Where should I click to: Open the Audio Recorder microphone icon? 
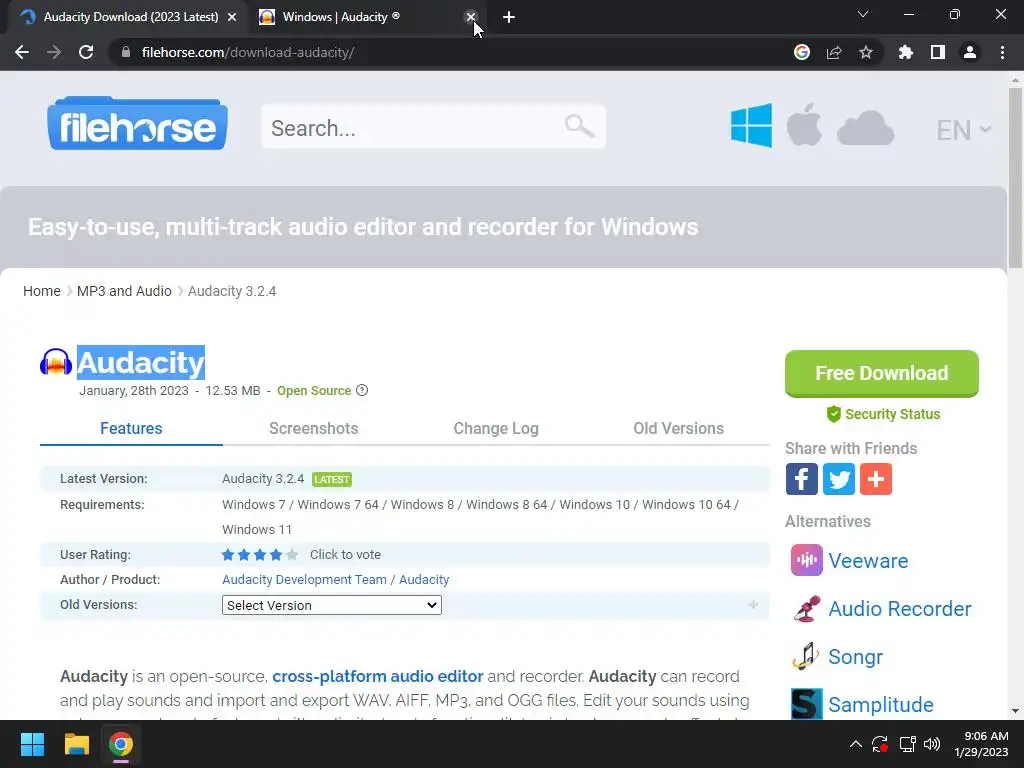coord(807,609)
